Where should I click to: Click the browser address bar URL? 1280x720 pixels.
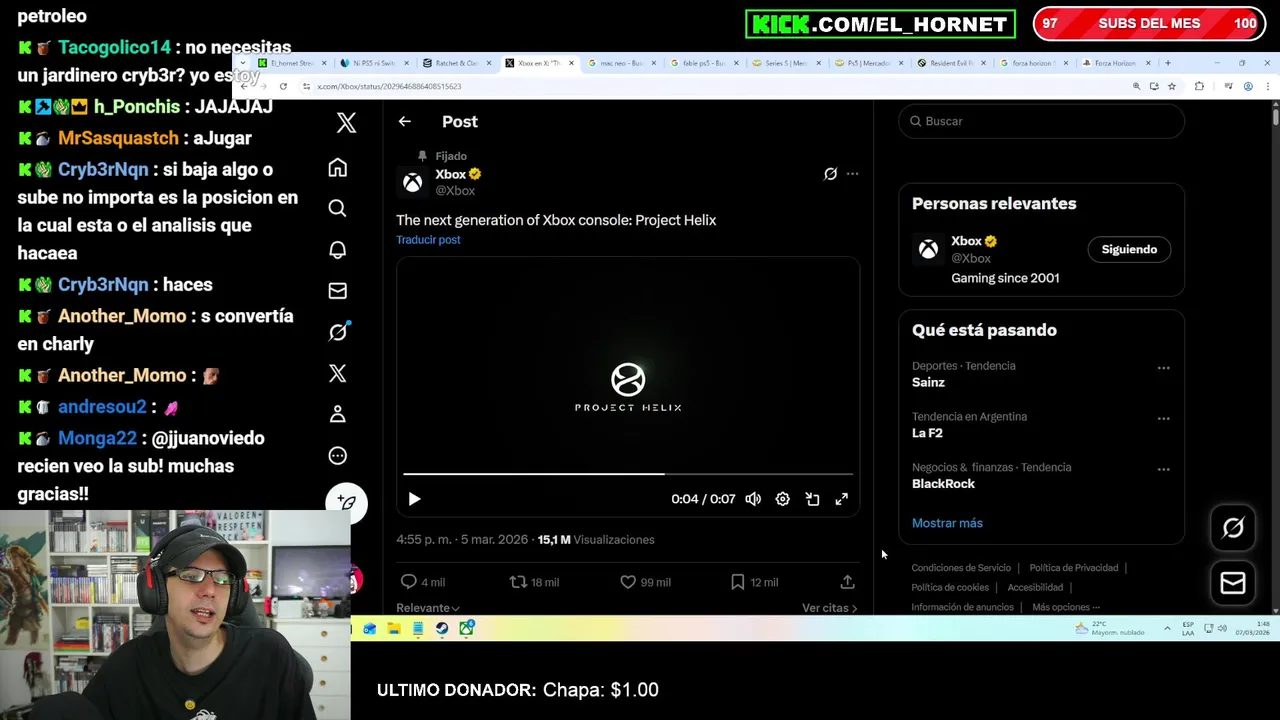coord(389,87)
